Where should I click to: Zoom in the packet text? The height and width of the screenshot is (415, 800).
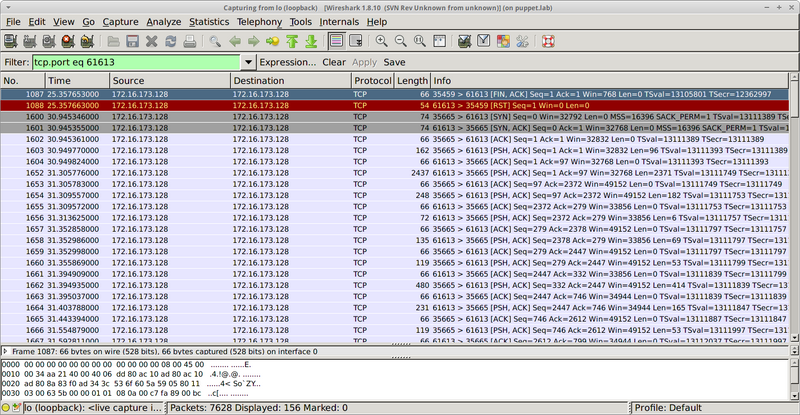(381, 41)
